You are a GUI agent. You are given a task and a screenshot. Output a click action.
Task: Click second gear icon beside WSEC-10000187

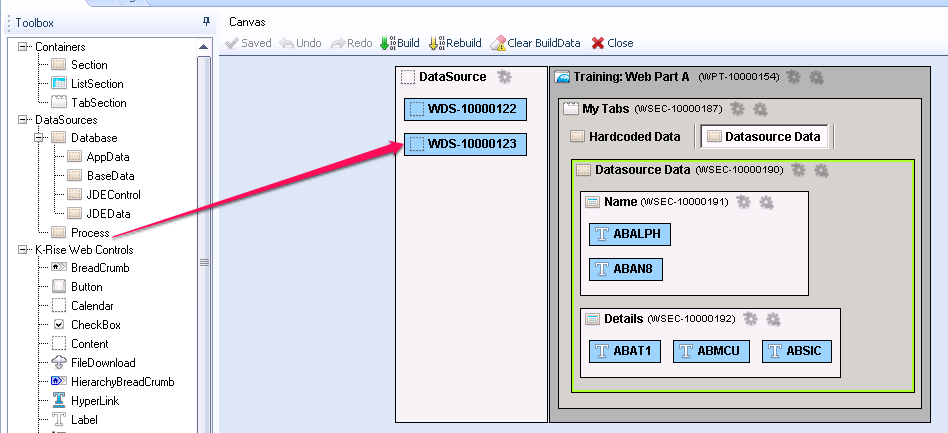(x=760, y=109)
